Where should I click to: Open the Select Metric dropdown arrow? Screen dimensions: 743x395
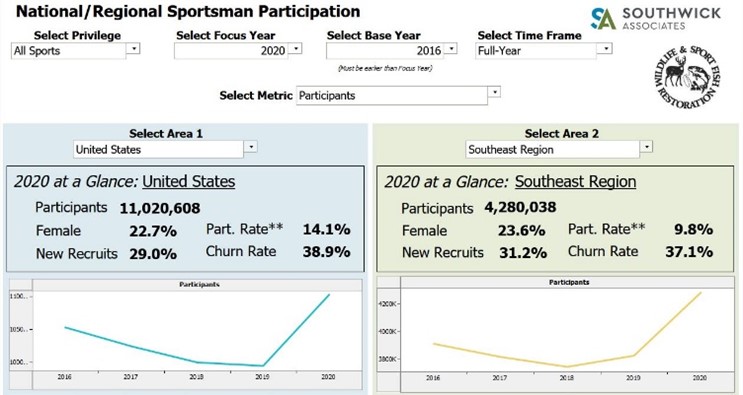point(494,91)
